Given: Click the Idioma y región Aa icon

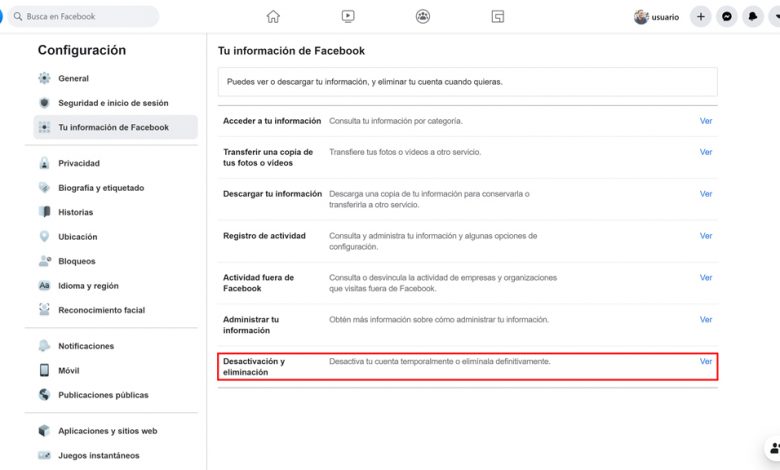Looking at the screenshot, I should coord(44,285).
